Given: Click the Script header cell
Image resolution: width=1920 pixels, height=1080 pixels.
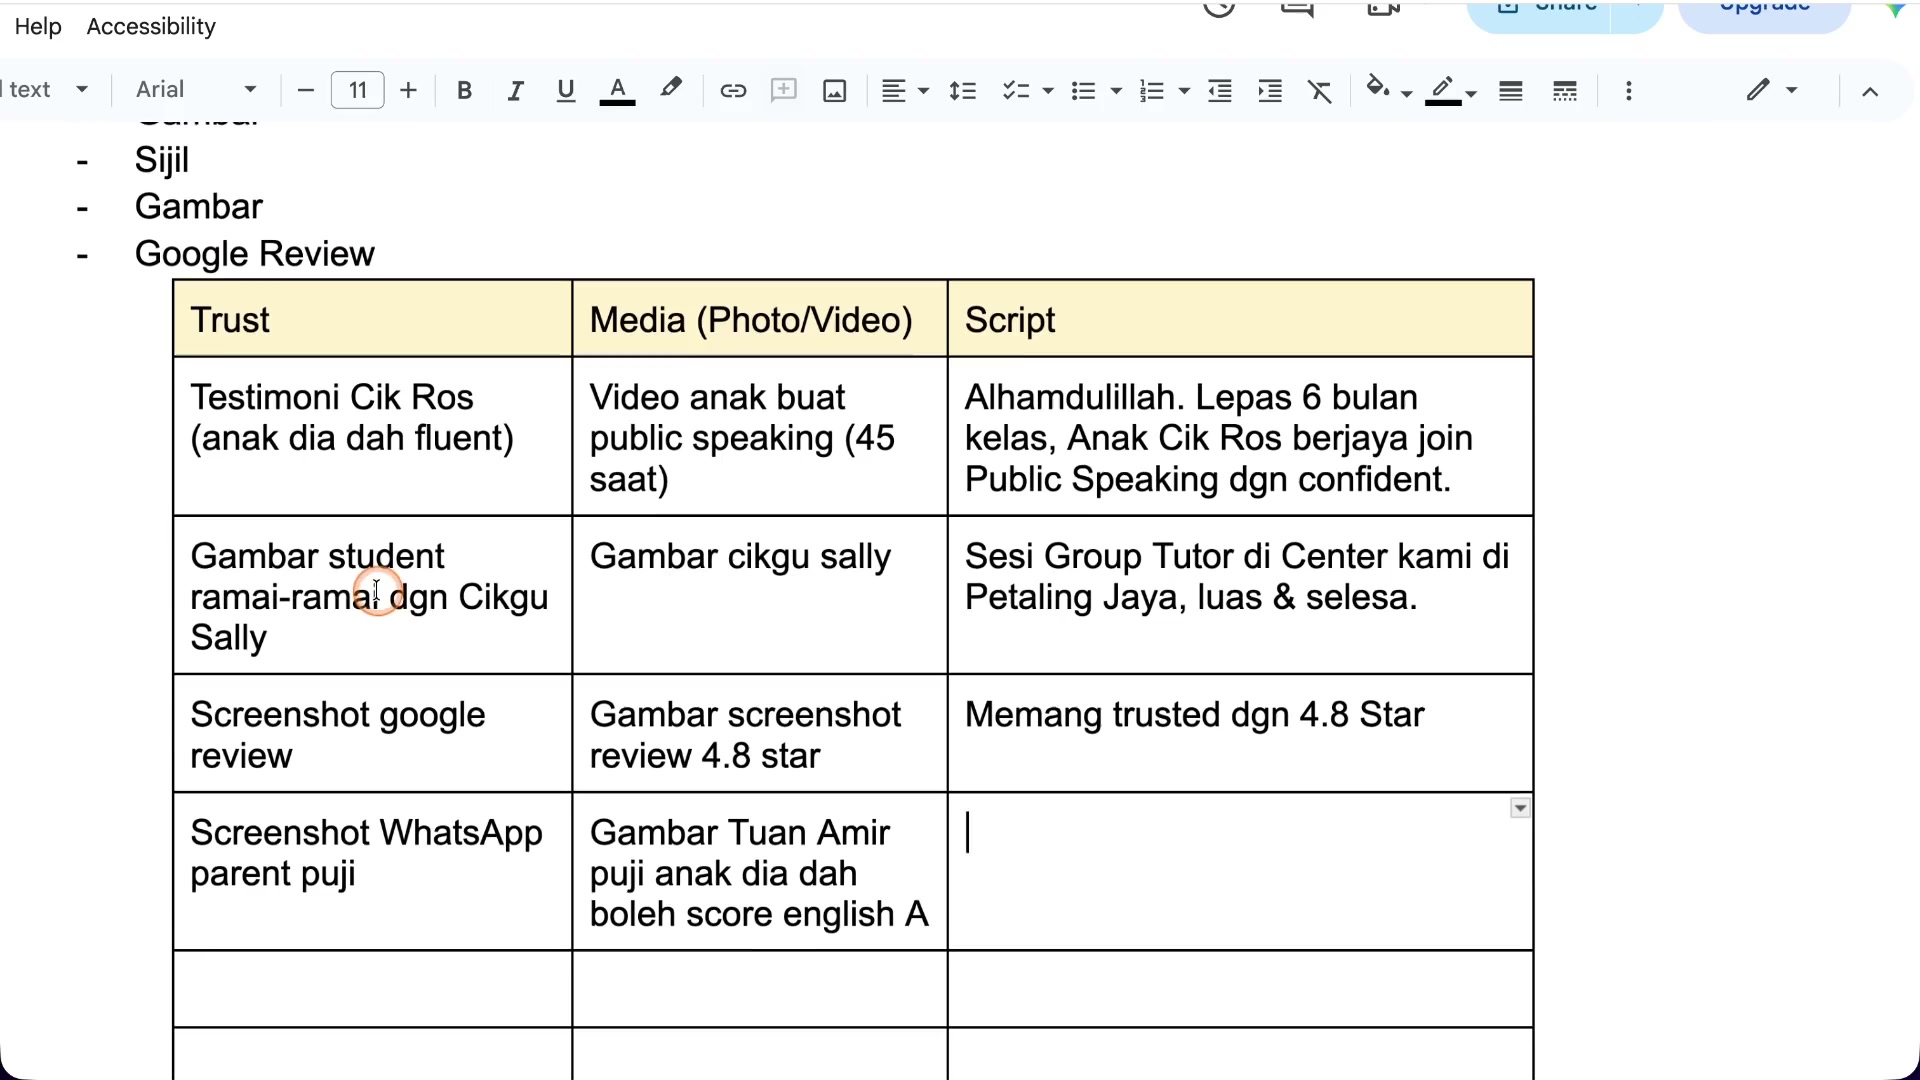Looking at the screenshot, I should click(x=1240, y=319).
